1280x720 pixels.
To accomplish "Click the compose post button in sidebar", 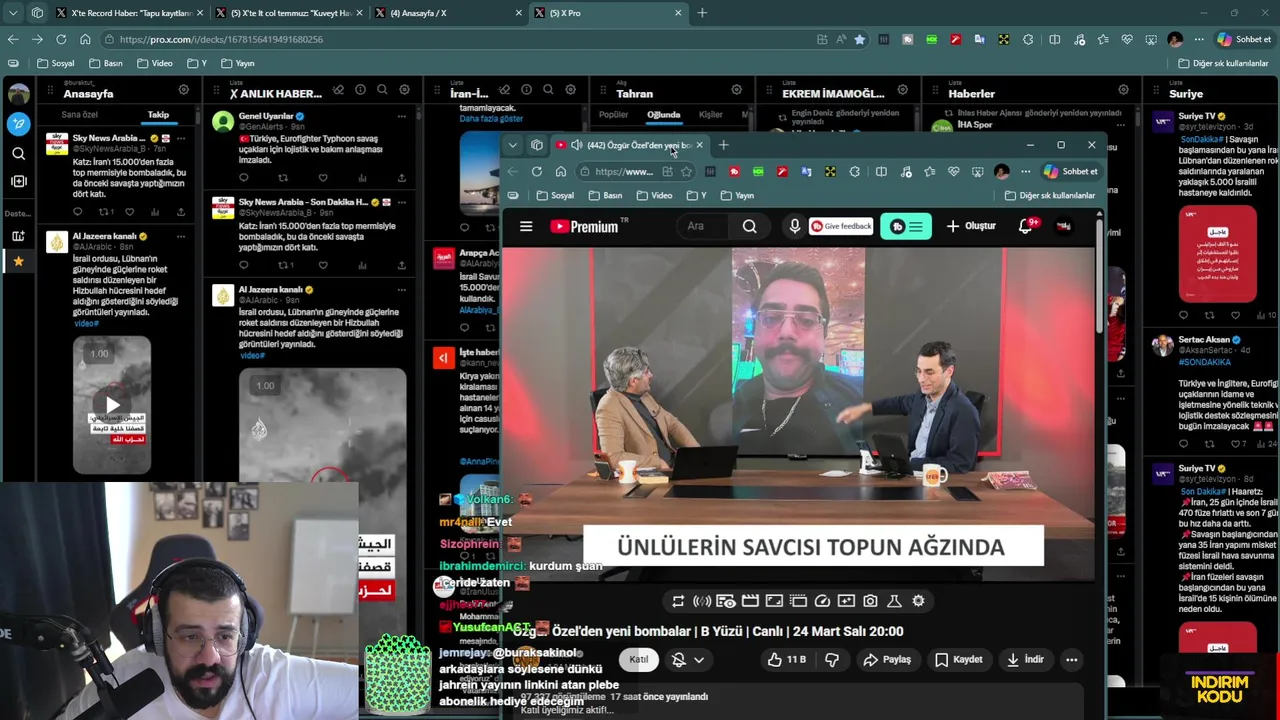I will click(x=18, y=124).
